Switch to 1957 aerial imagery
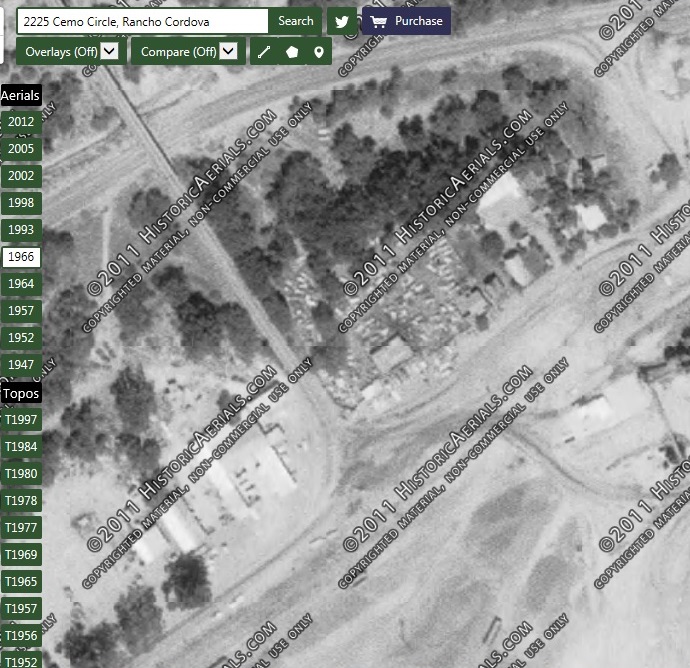This screenshot has width=690, height=668. pos(21,311)
